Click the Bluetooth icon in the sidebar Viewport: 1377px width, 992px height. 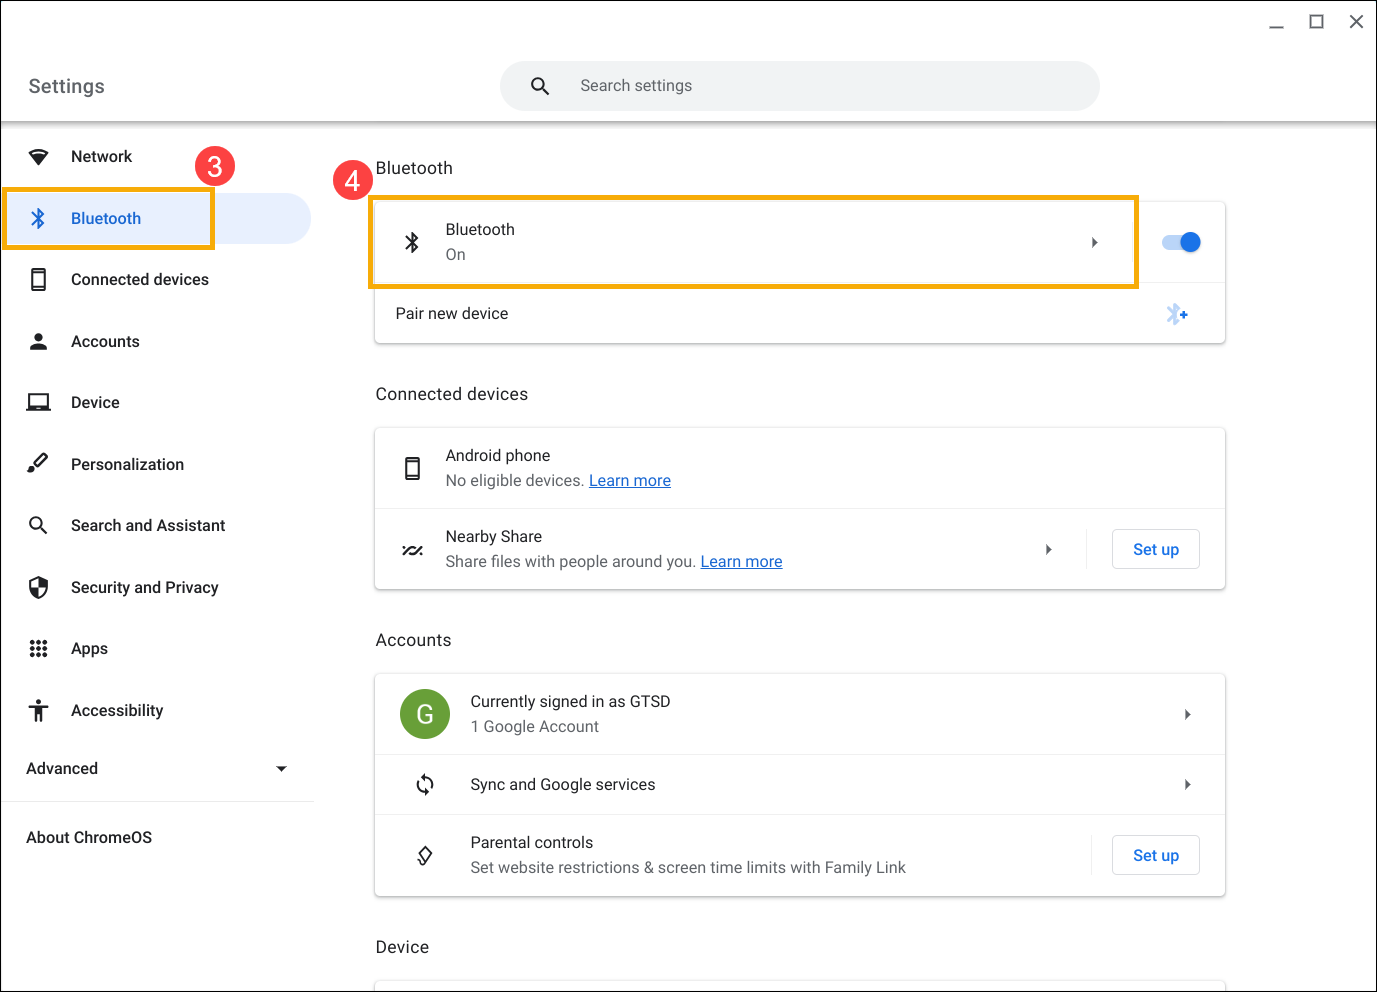point(38,218)
